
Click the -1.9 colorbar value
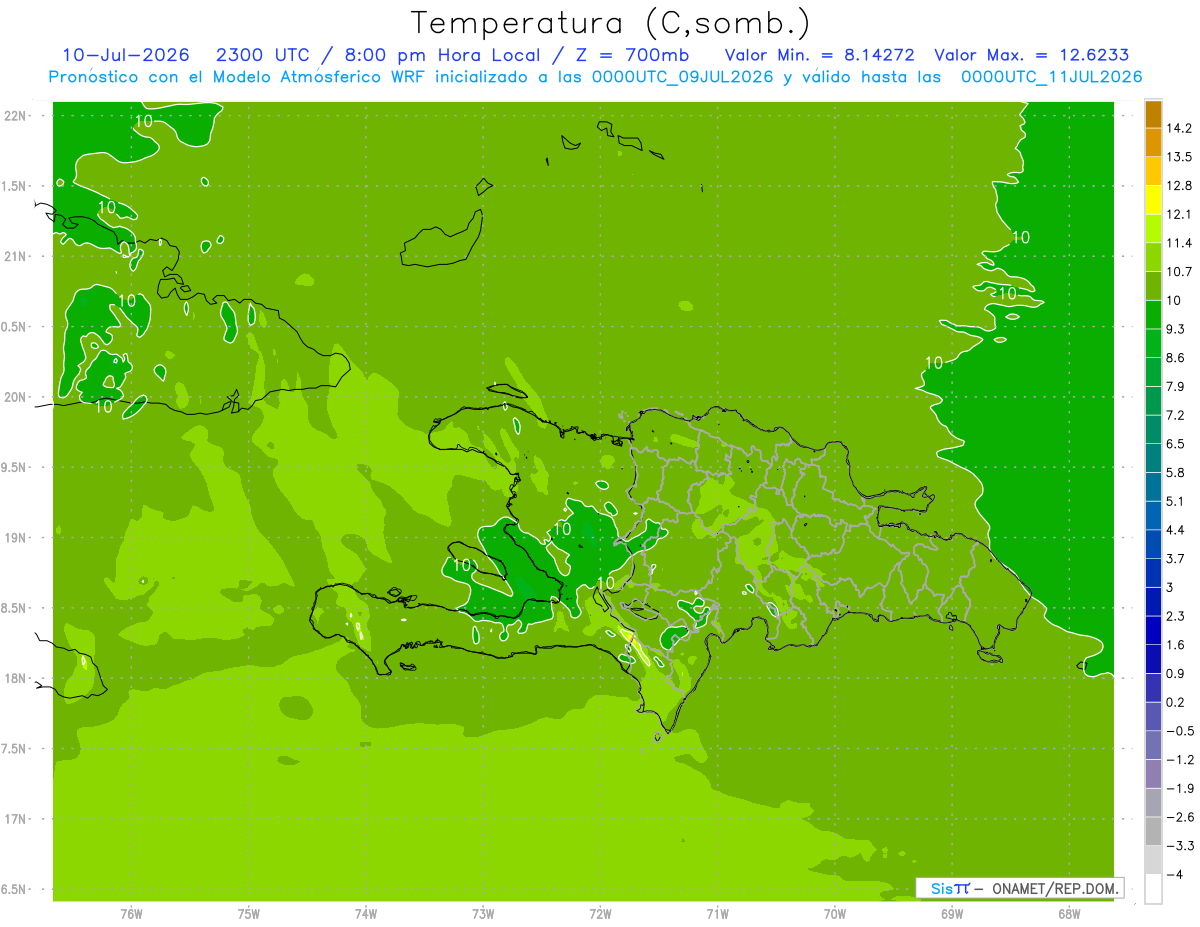coord(1179,788)
